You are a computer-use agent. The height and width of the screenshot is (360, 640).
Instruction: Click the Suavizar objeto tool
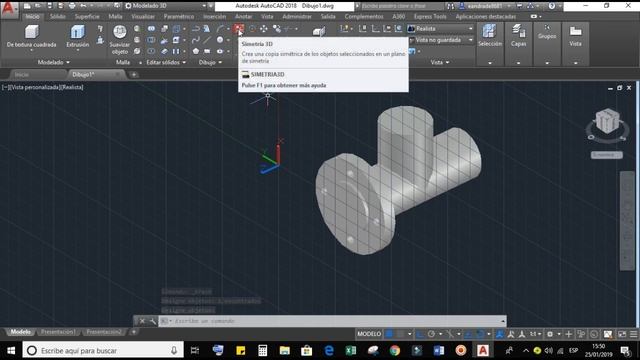click(x=120, y=40)
